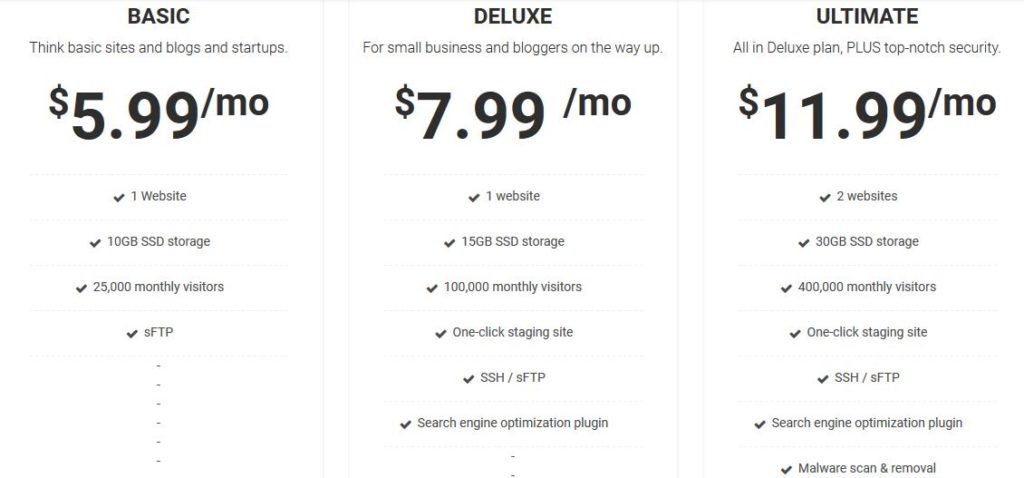This screenshot has width=1024, height=478.
Task: Click checkmark next to 100,000 monthly visitors
Action: (x=432, y=288)
